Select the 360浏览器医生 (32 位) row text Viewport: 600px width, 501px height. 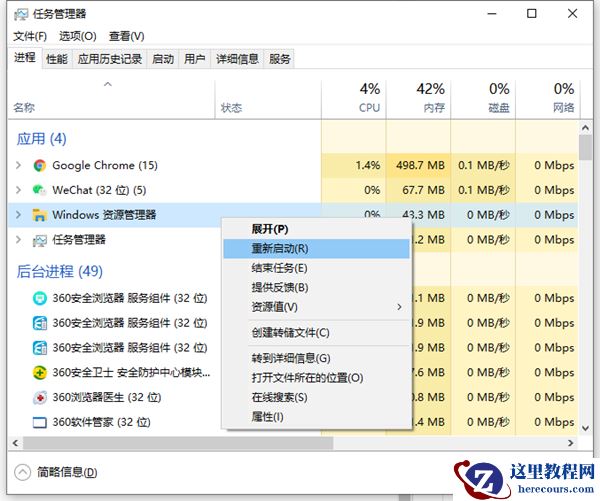coord(107,397)
